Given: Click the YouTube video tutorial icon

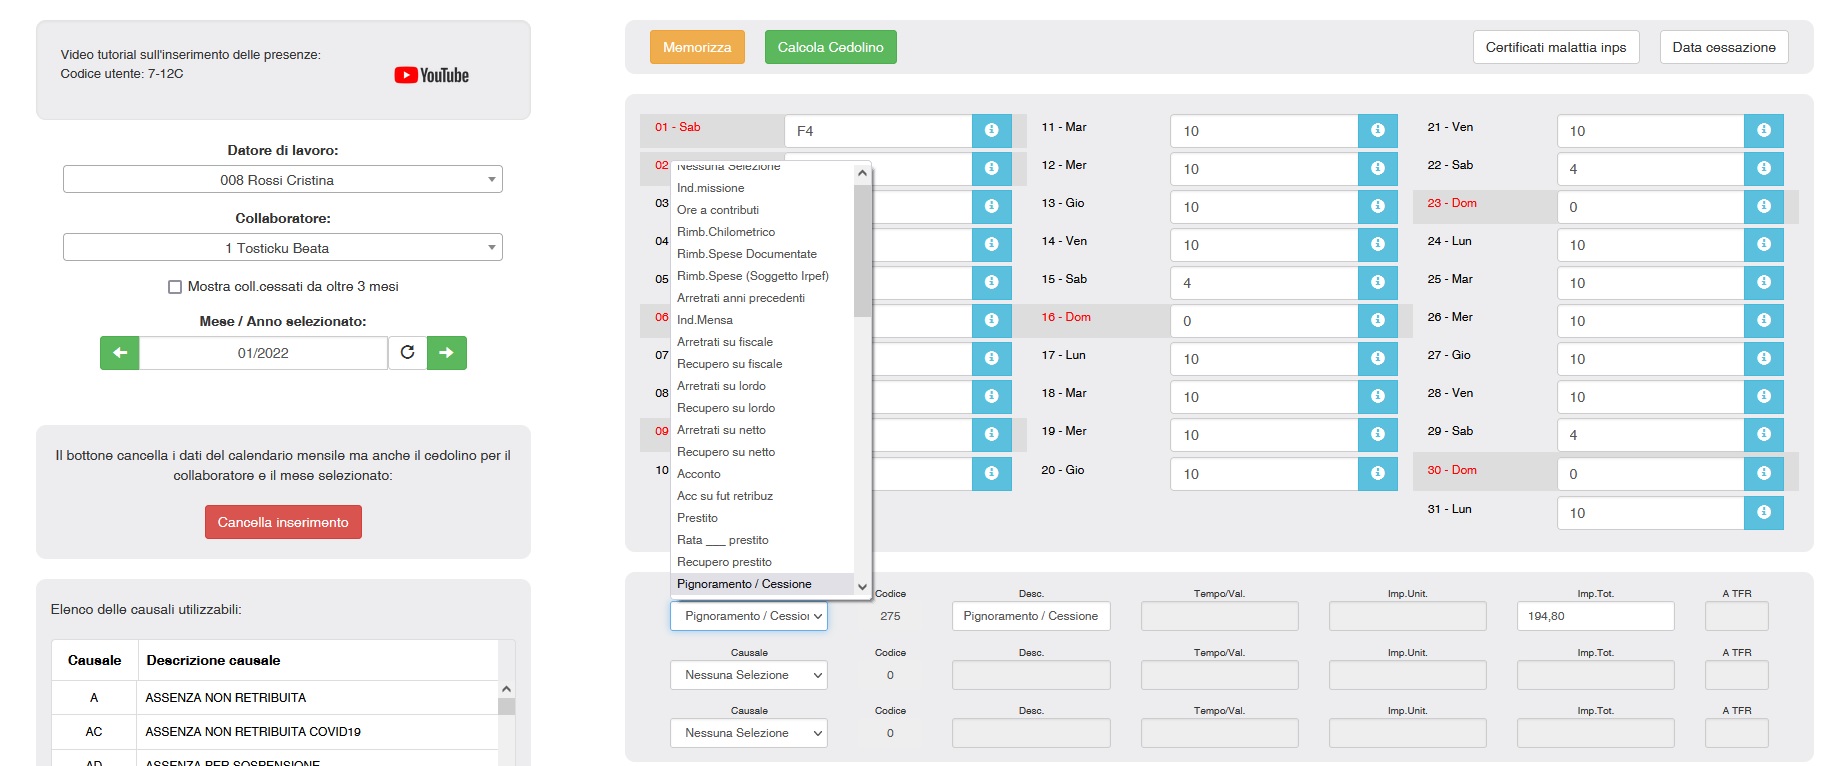Looking at the screenshot, I should pos(431,75).
